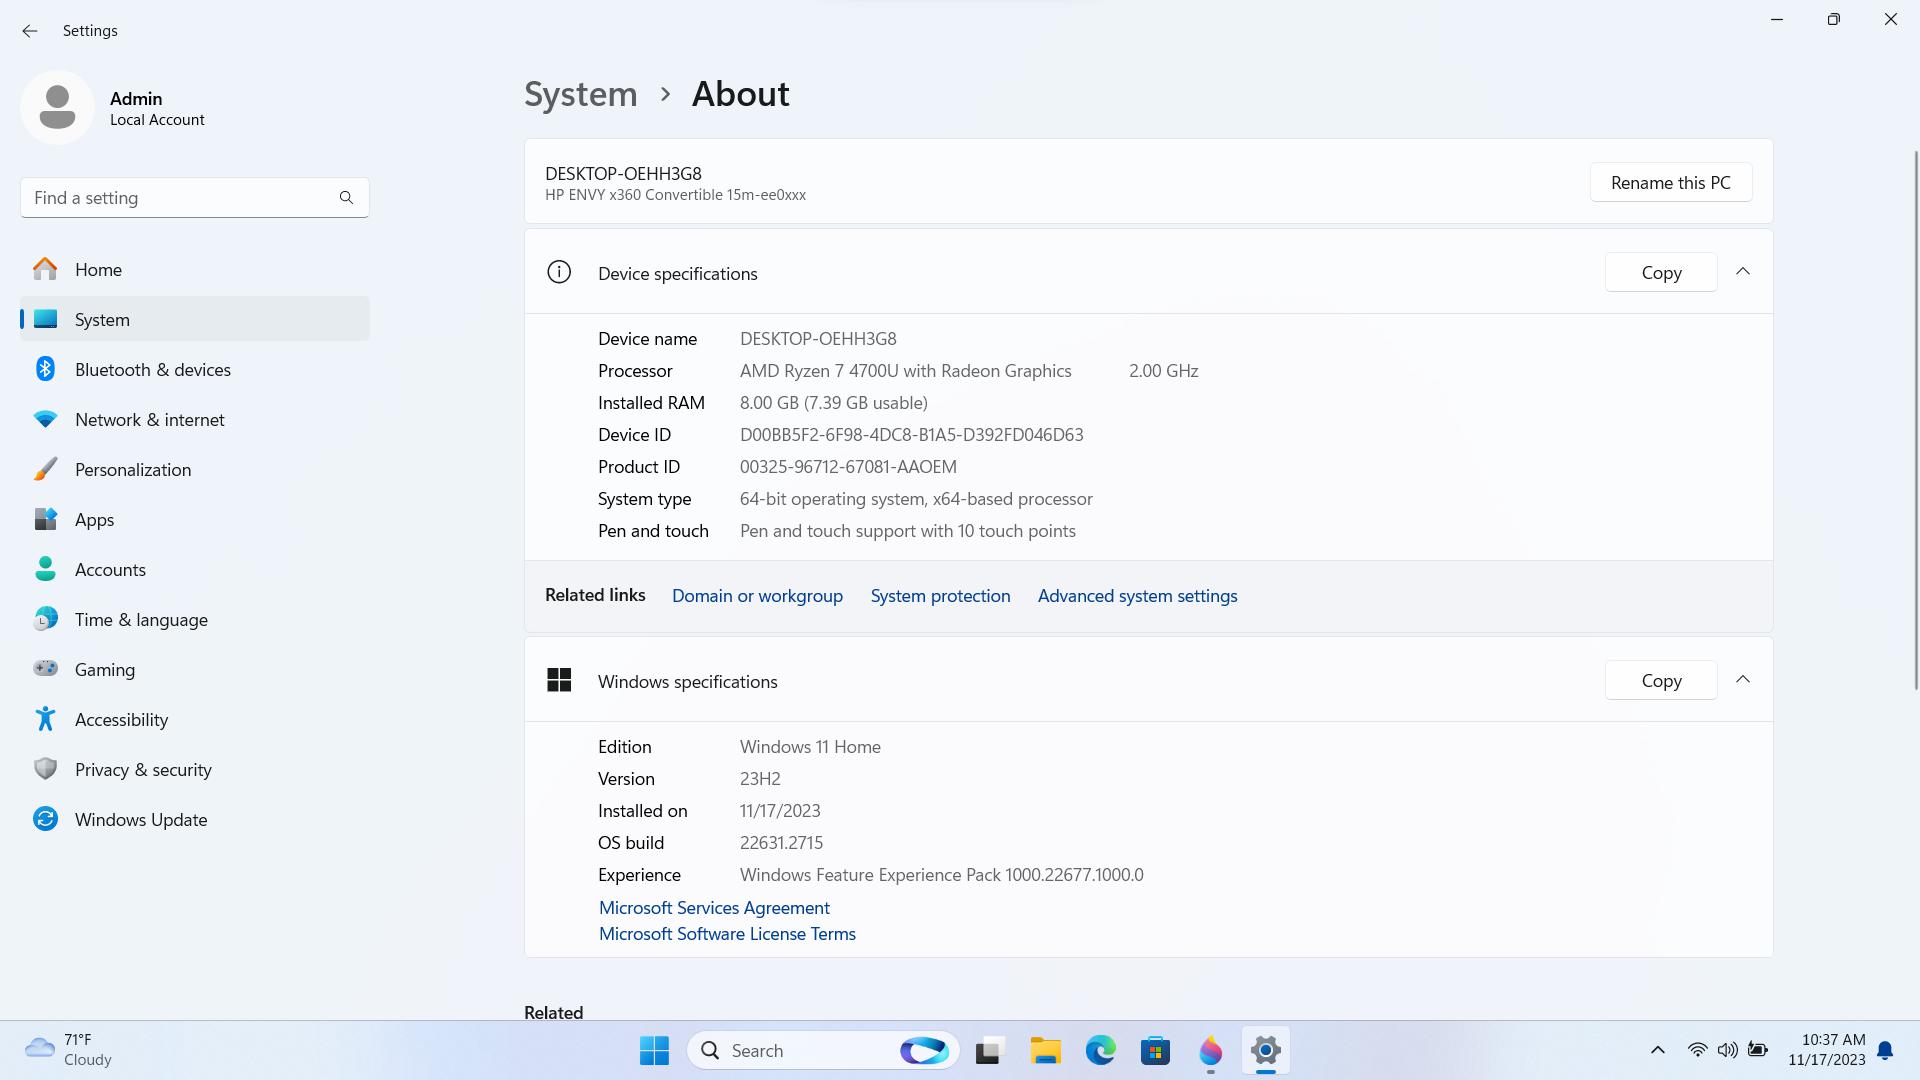Open Bluetooth & devices settings

click(x=195, y=369)
